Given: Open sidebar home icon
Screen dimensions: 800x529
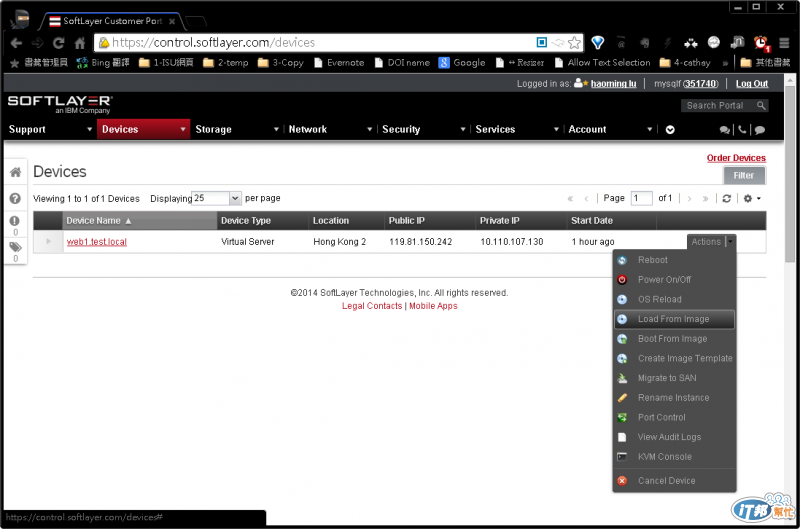Looking at the screenshot, I should [x=15, y=172].
